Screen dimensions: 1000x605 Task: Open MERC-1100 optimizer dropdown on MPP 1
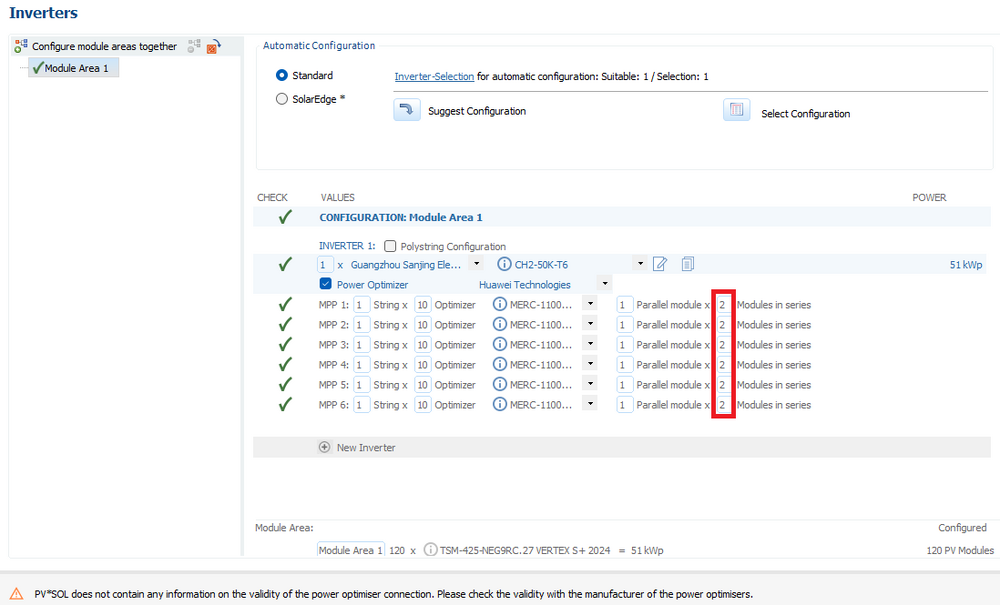coord(591,304)
